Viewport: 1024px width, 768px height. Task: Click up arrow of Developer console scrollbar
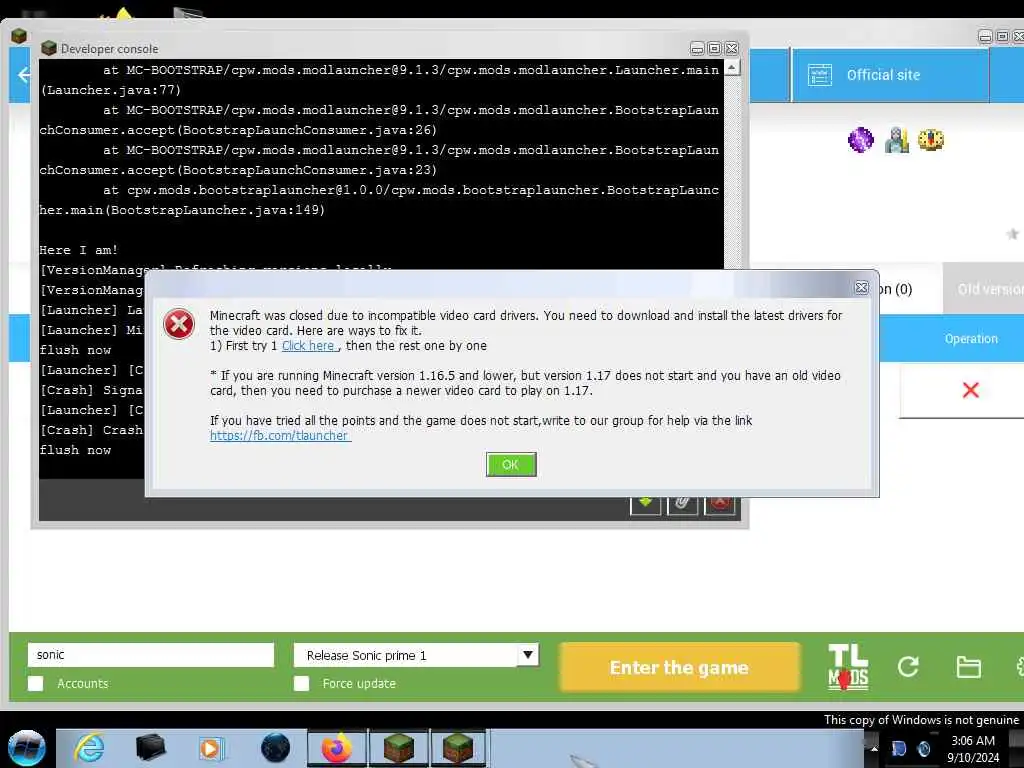pyautogui.click(x=732, y=67)
